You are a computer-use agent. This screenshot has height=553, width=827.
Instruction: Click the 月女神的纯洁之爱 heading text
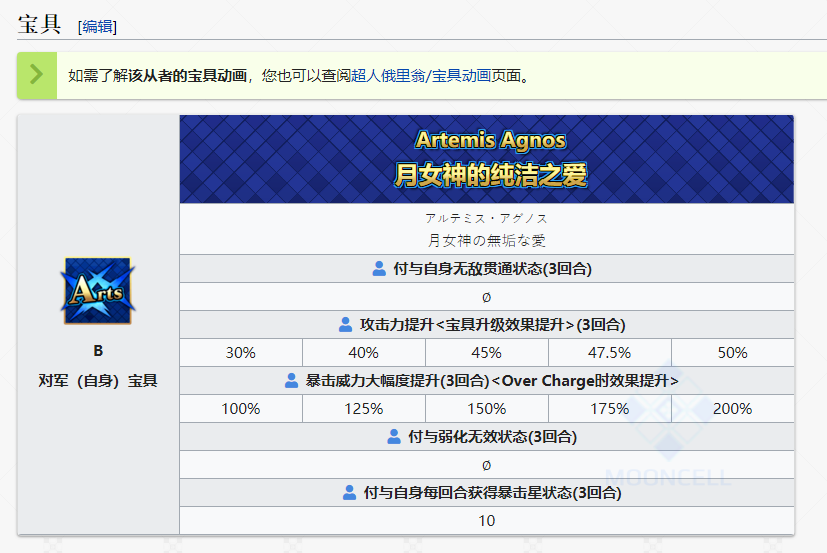490,175
